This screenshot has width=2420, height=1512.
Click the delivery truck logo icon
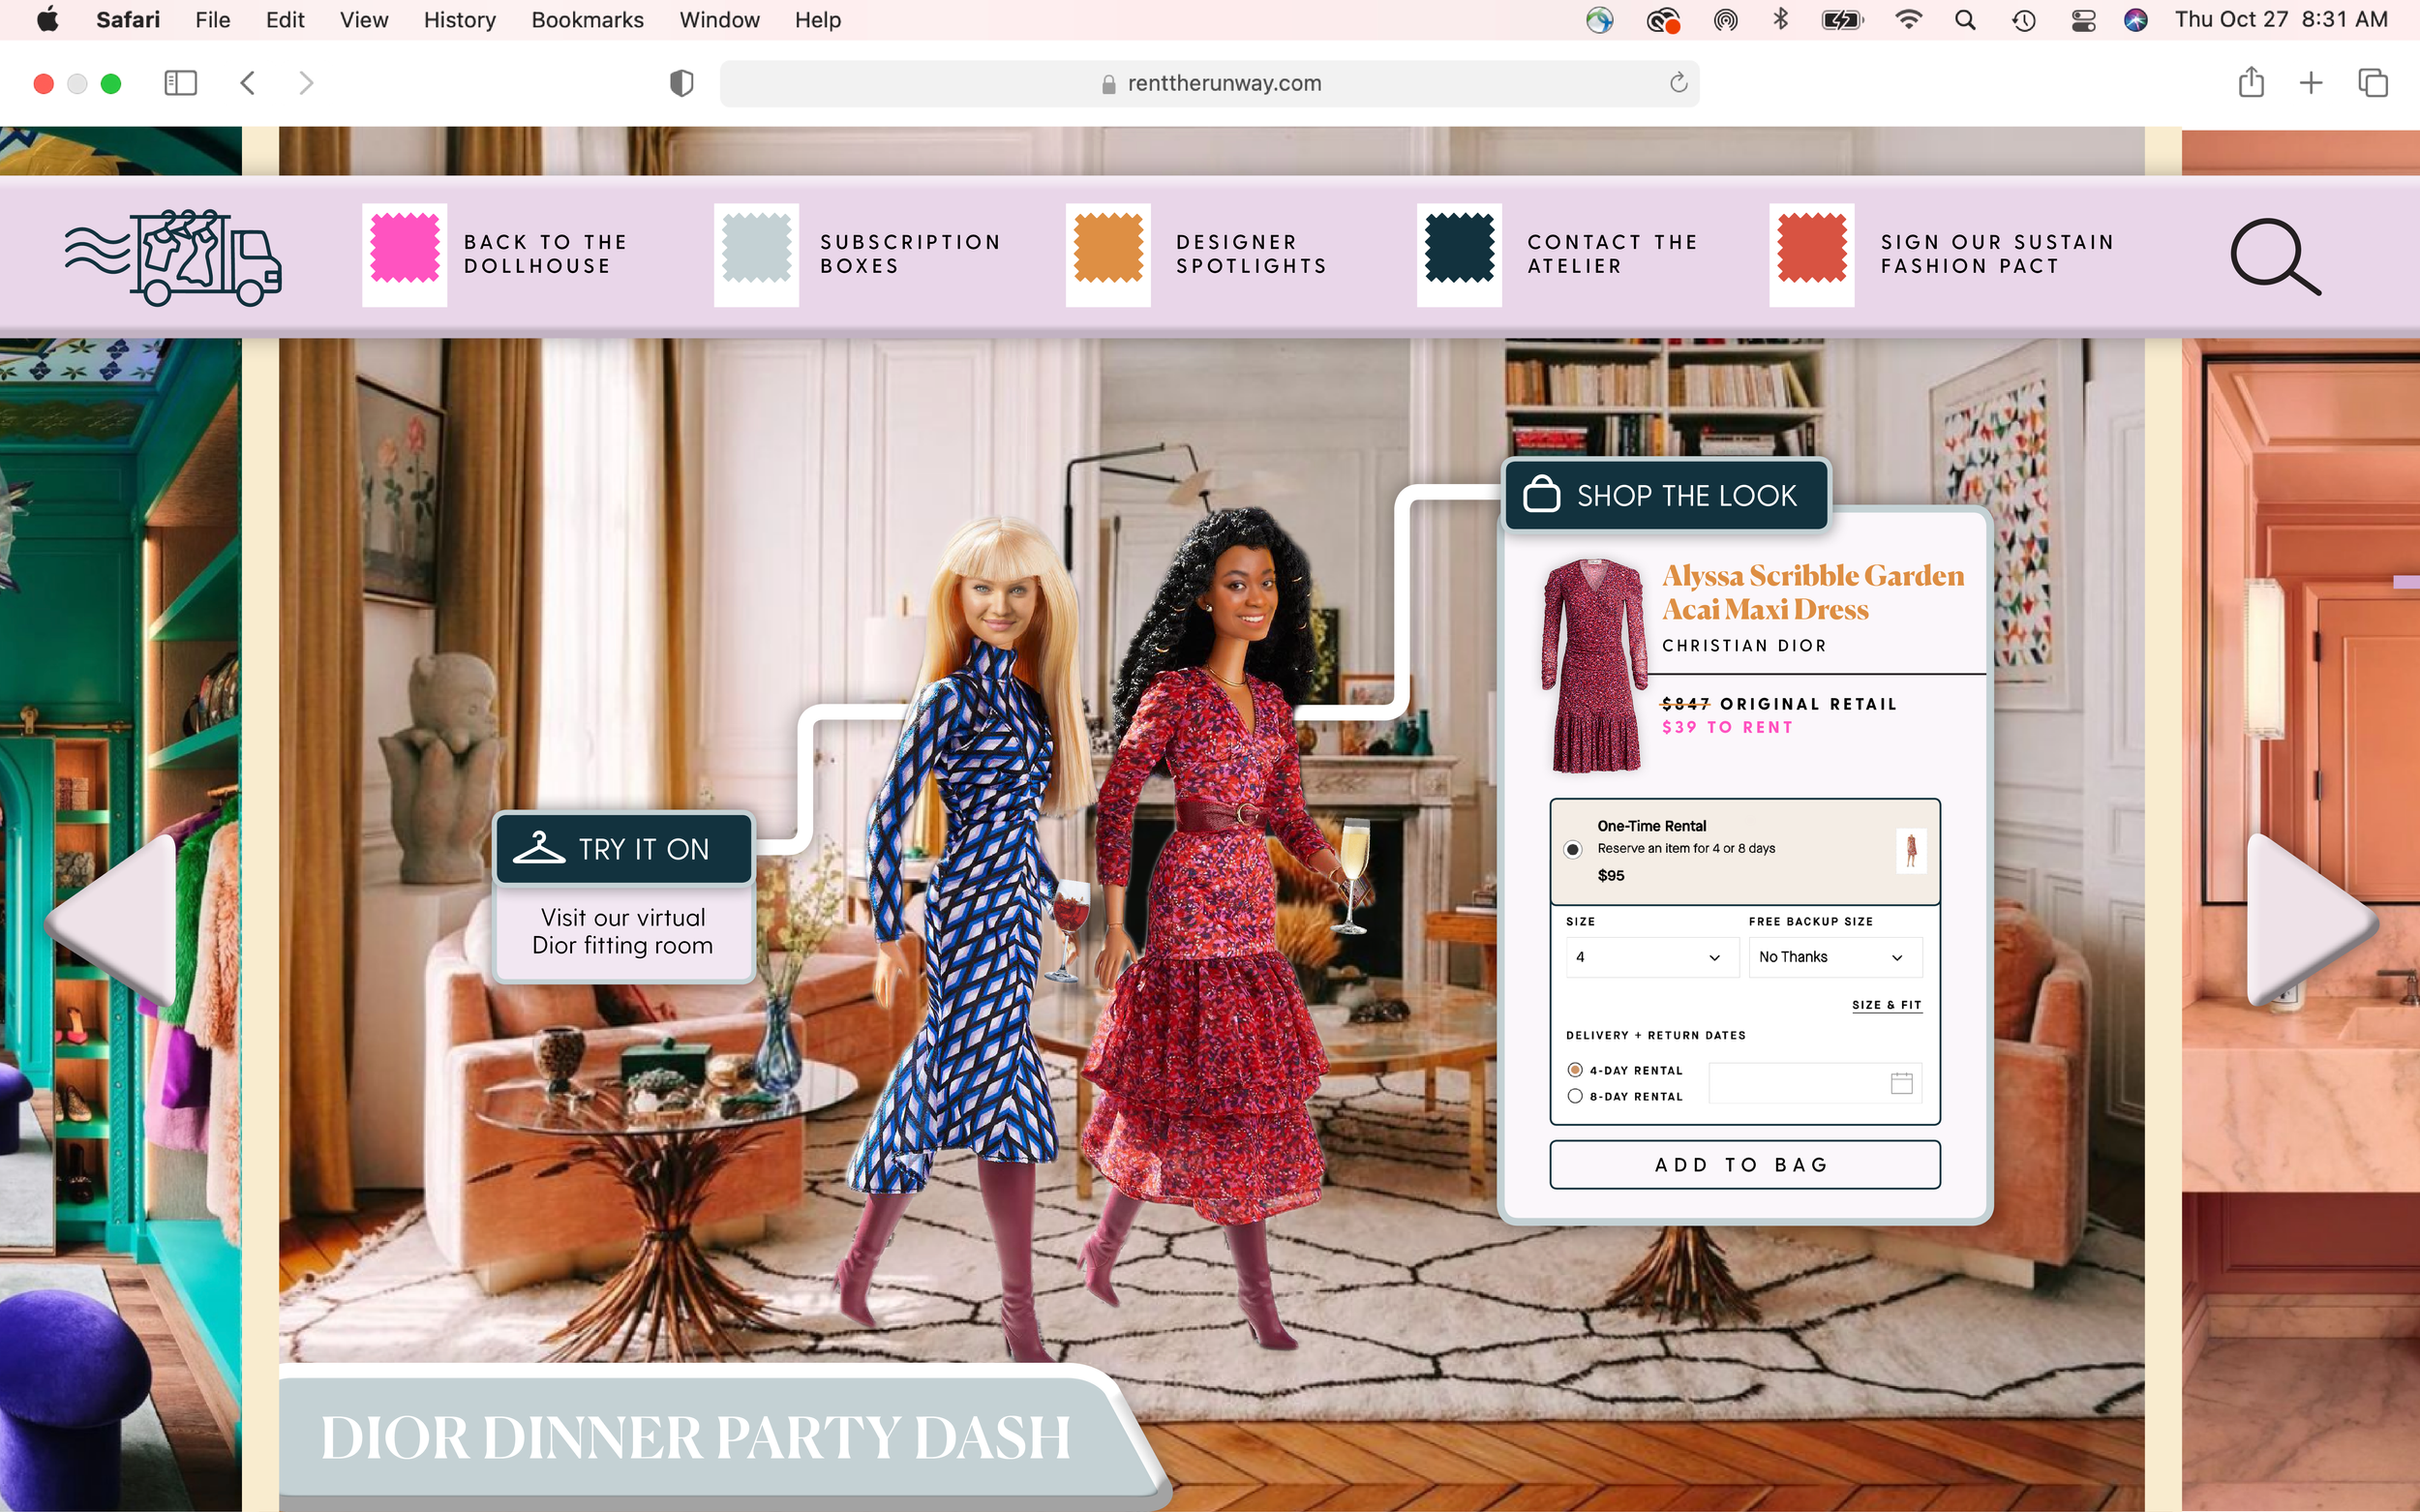coord(174,257)
